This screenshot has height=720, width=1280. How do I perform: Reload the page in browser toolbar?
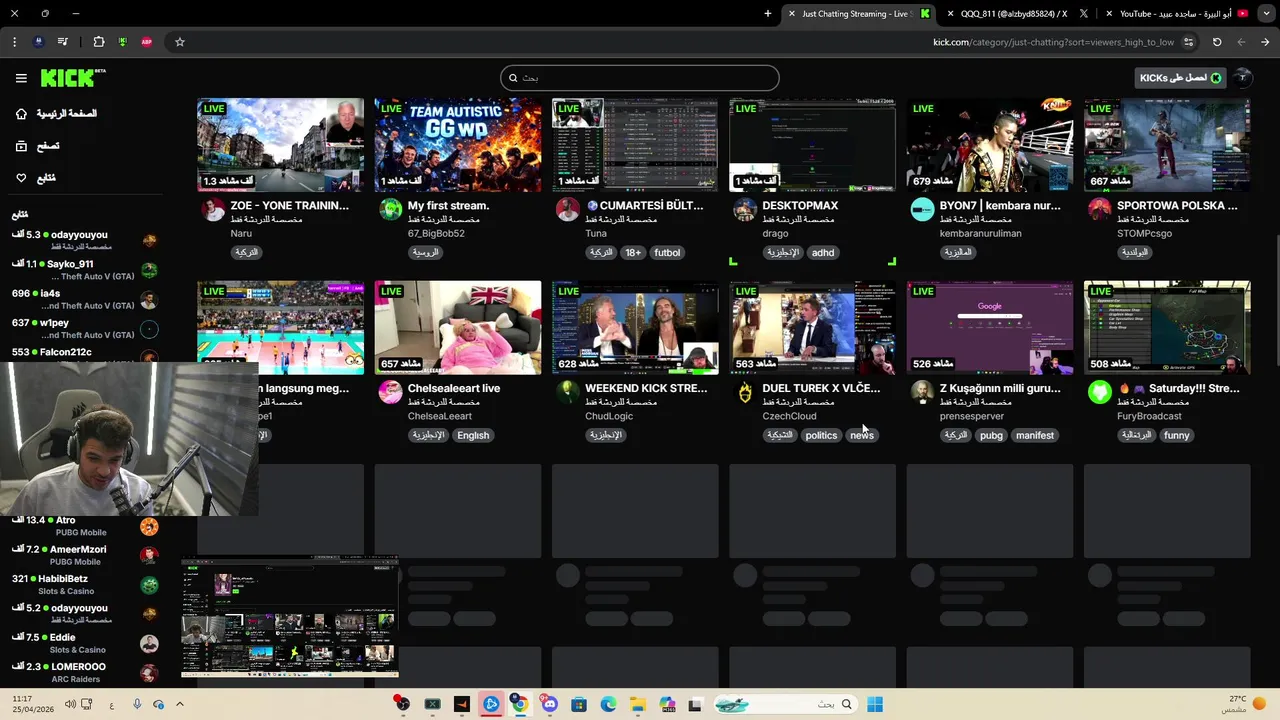[x=1217, y=42]
